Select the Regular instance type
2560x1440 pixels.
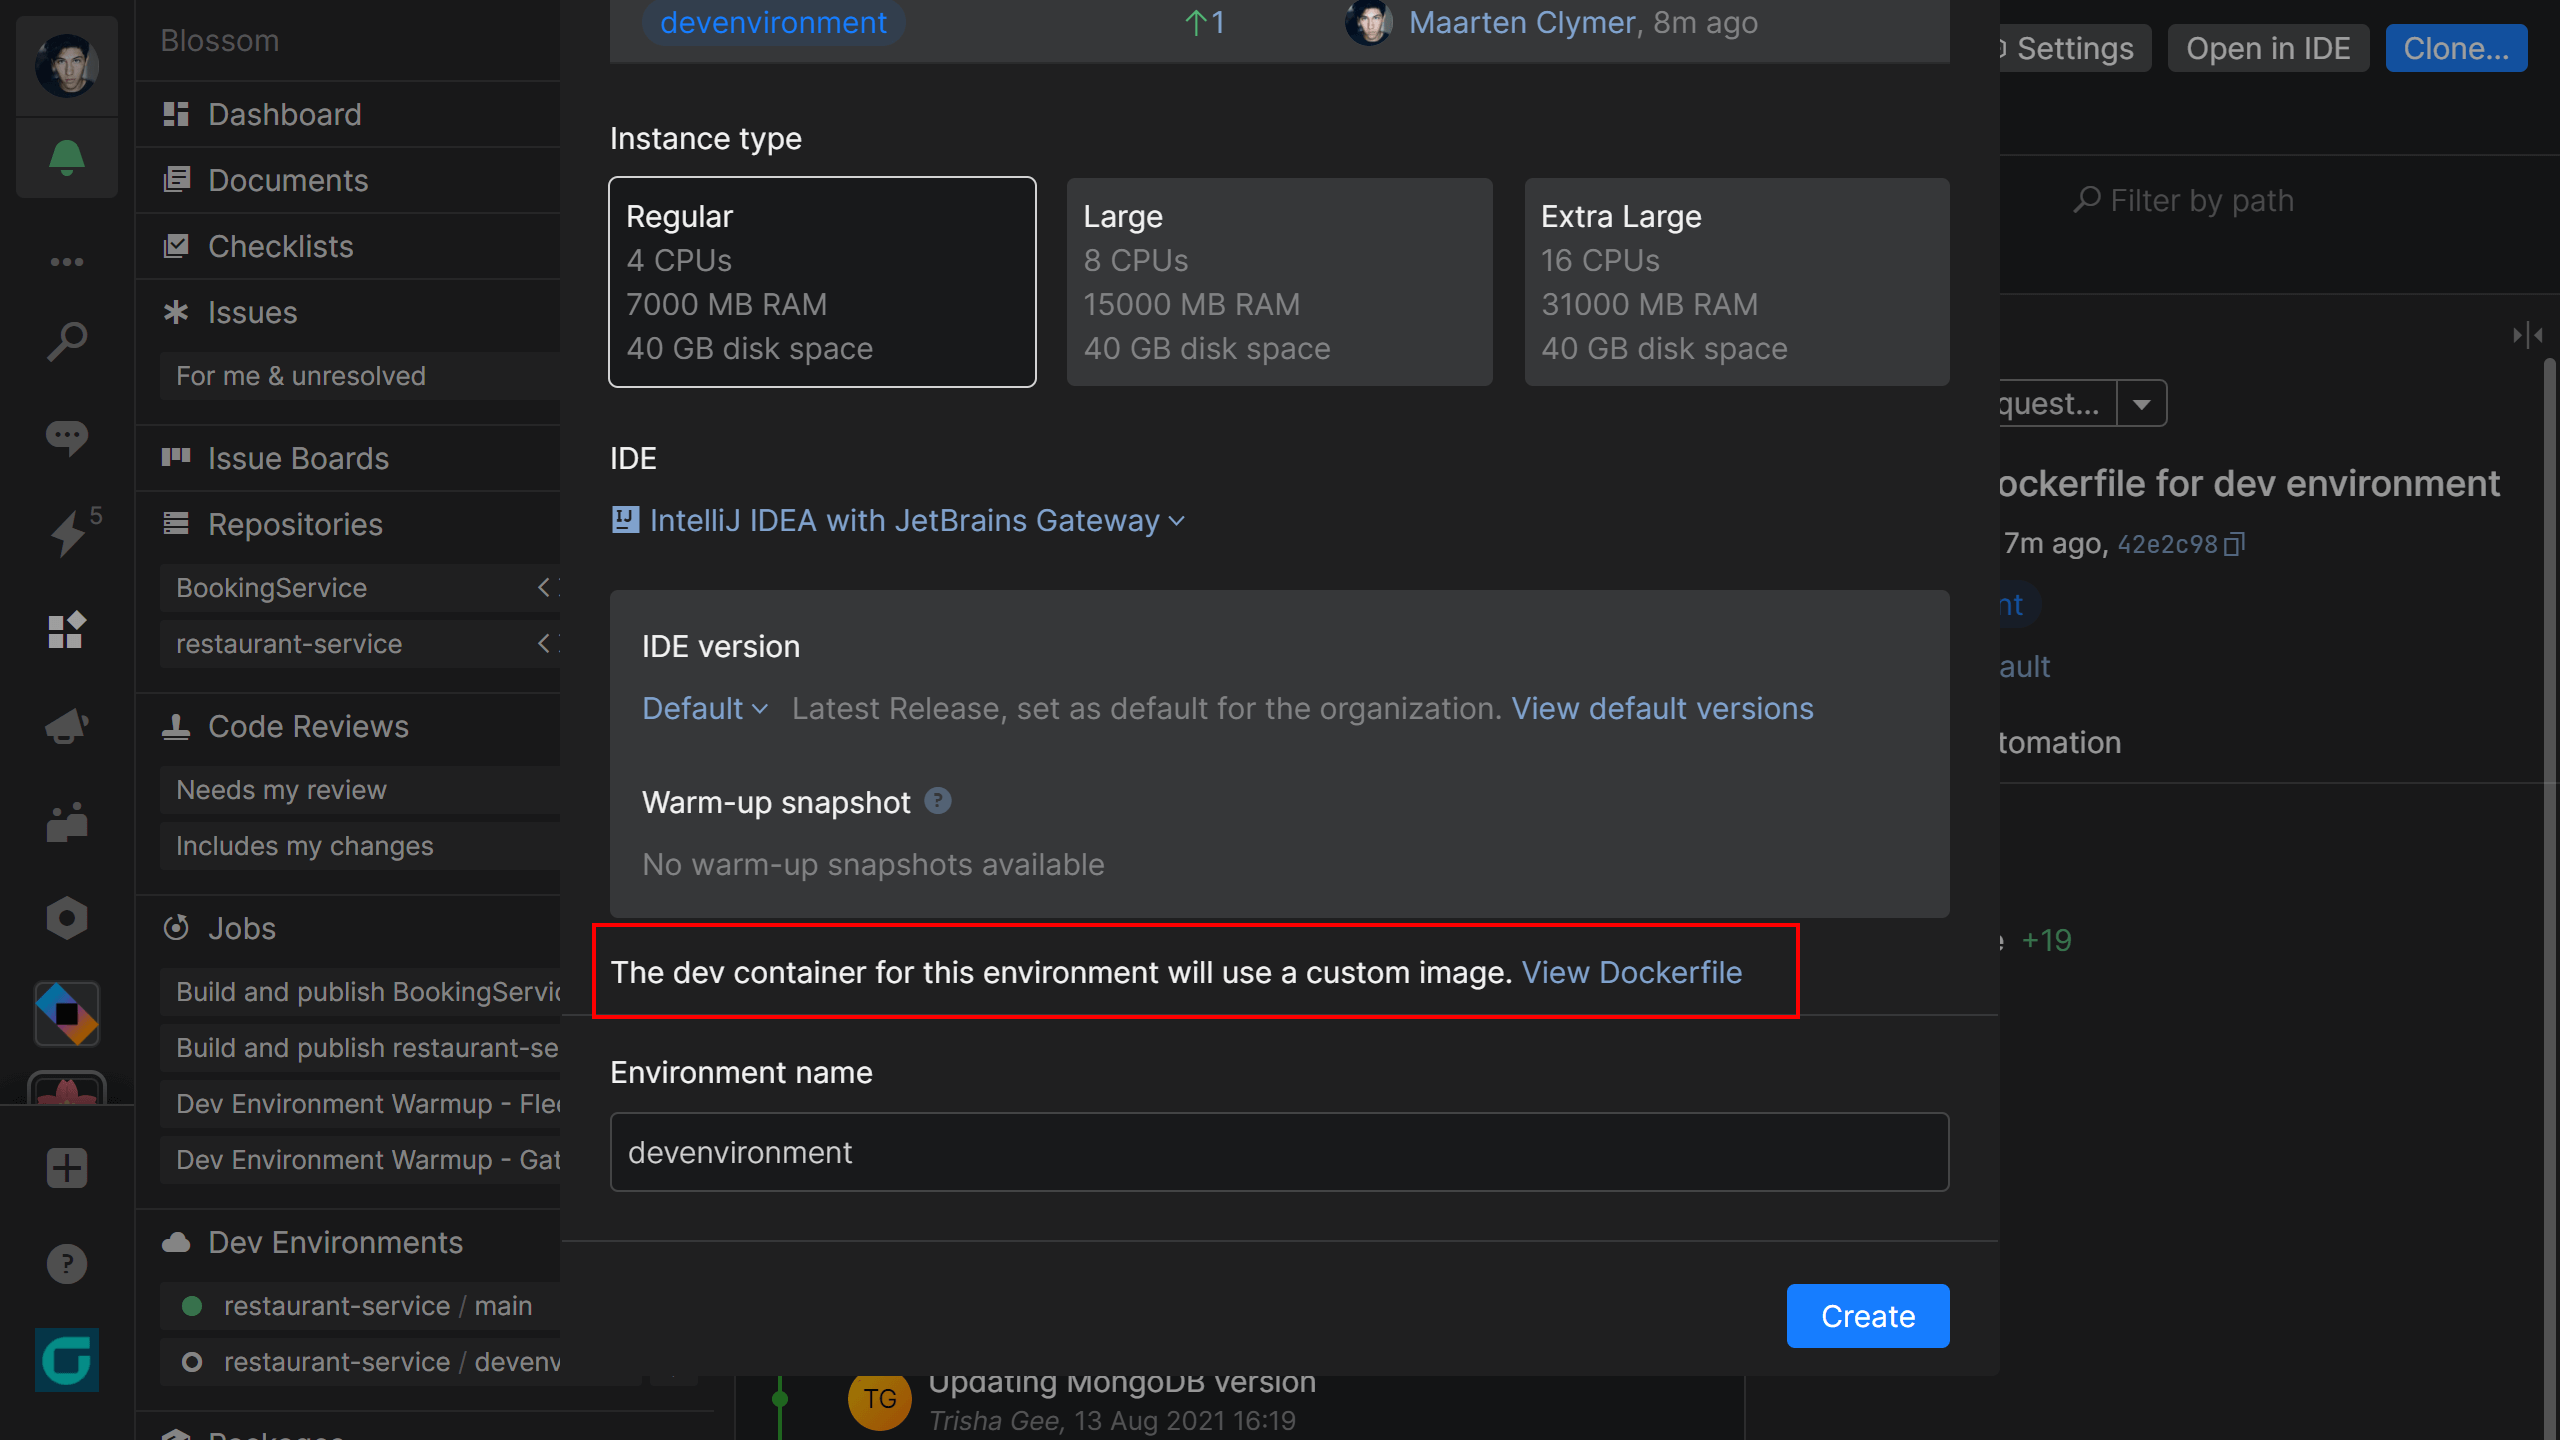tap(821, 280)
